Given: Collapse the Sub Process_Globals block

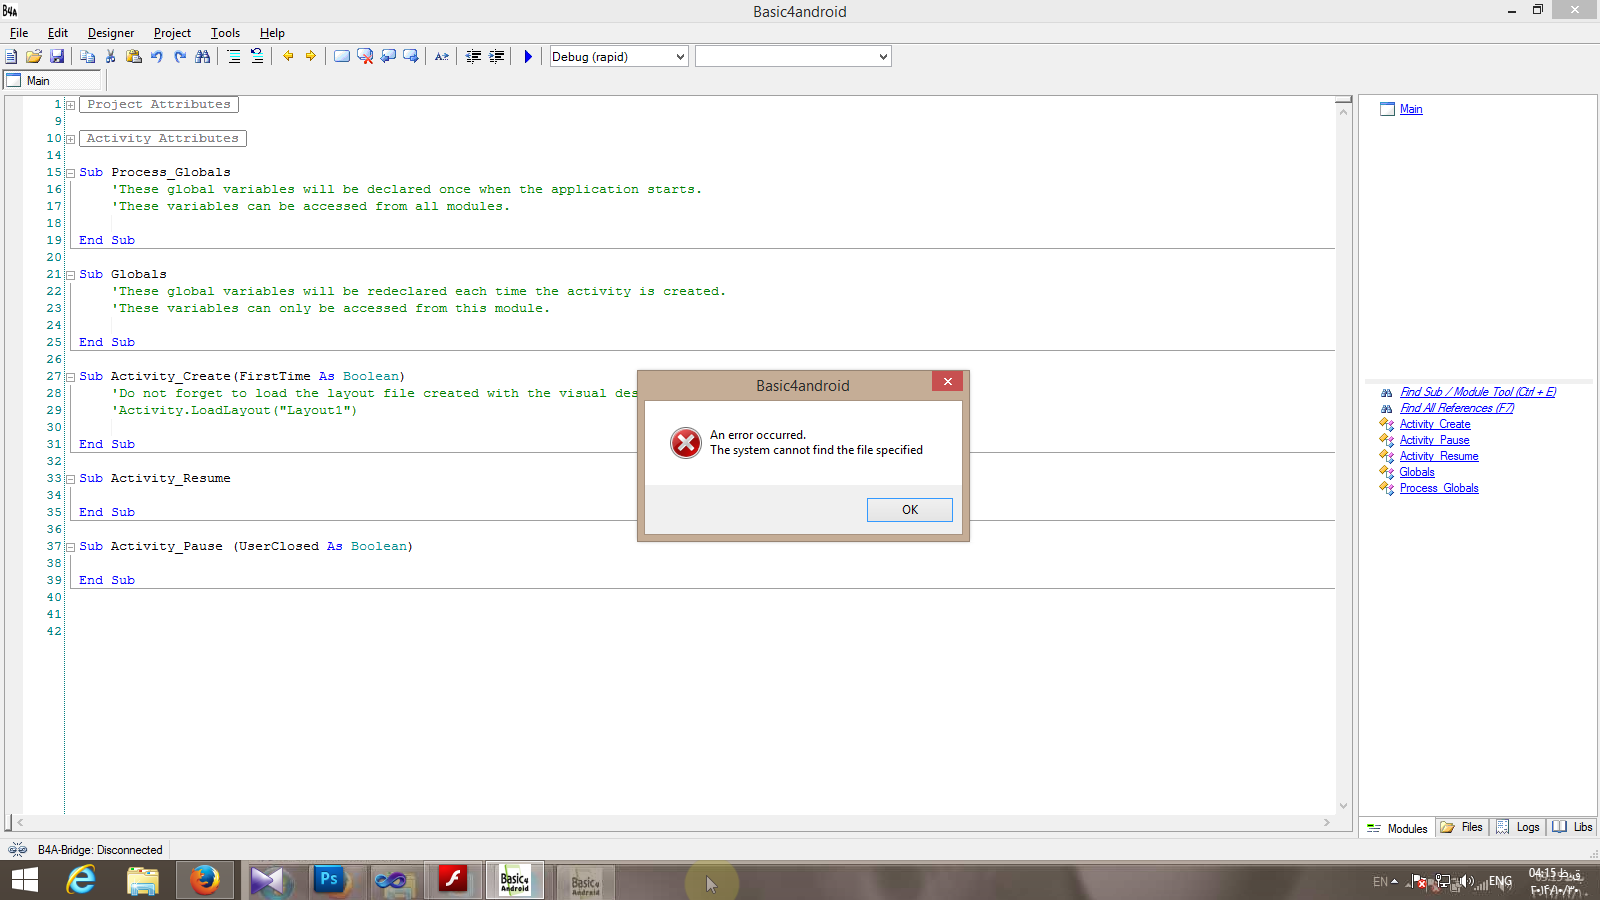Looking at the screenshot, I should click(x=70, y=173).
